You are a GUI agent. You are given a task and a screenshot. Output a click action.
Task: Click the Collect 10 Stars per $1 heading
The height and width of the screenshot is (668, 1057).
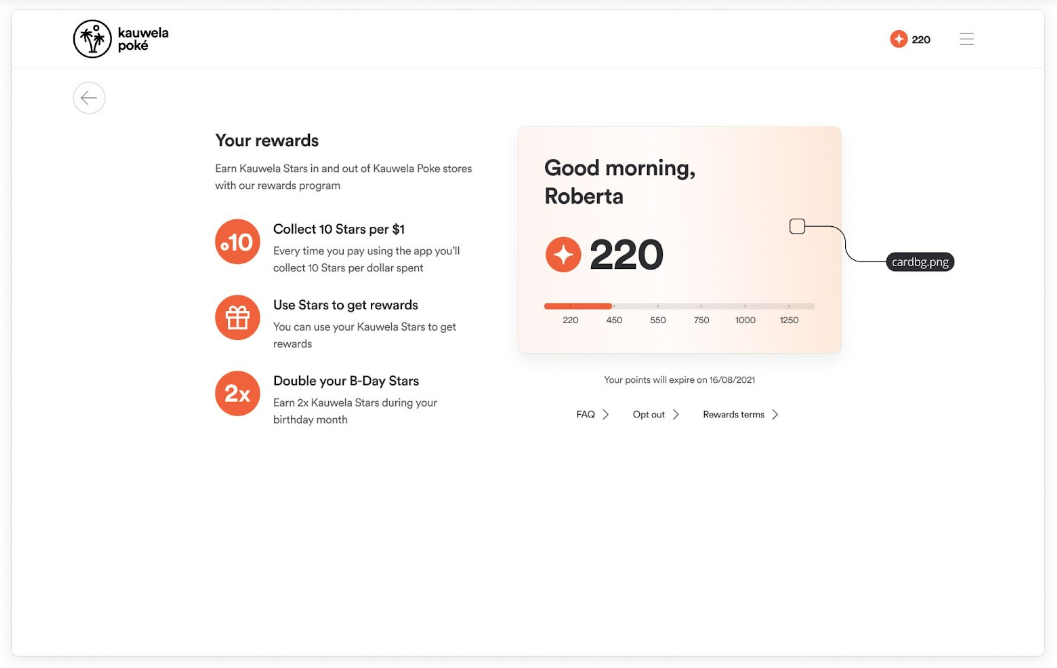tap(338, 229)
